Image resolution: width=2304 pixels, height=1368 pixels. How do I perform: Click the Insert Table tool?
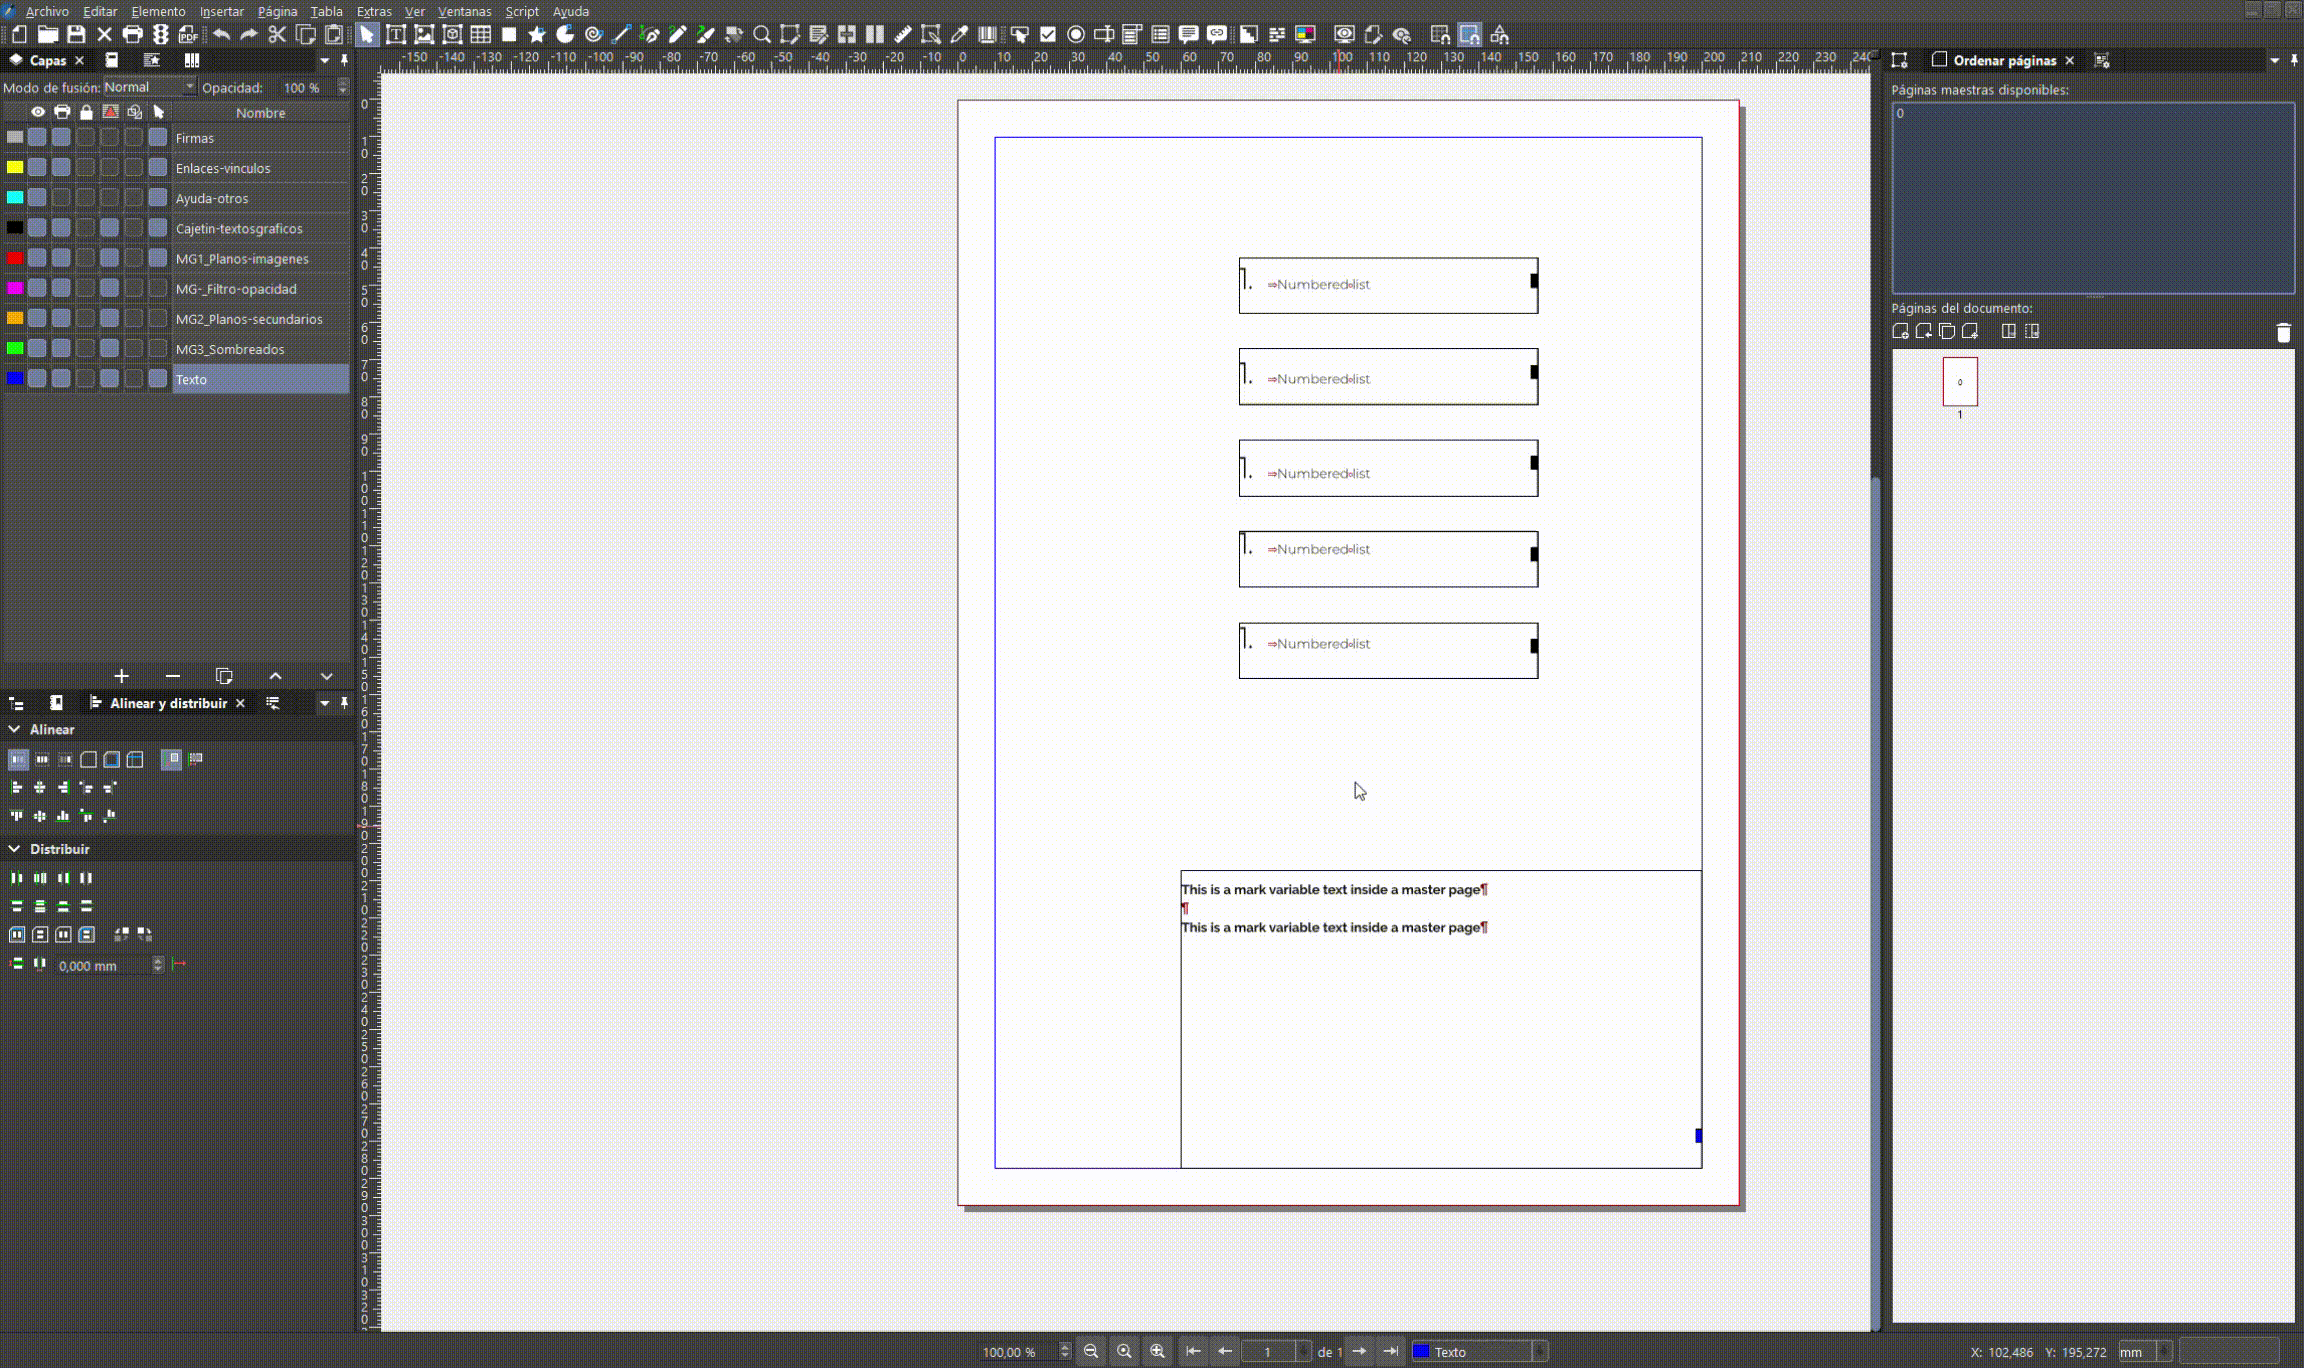pos(481,35)
